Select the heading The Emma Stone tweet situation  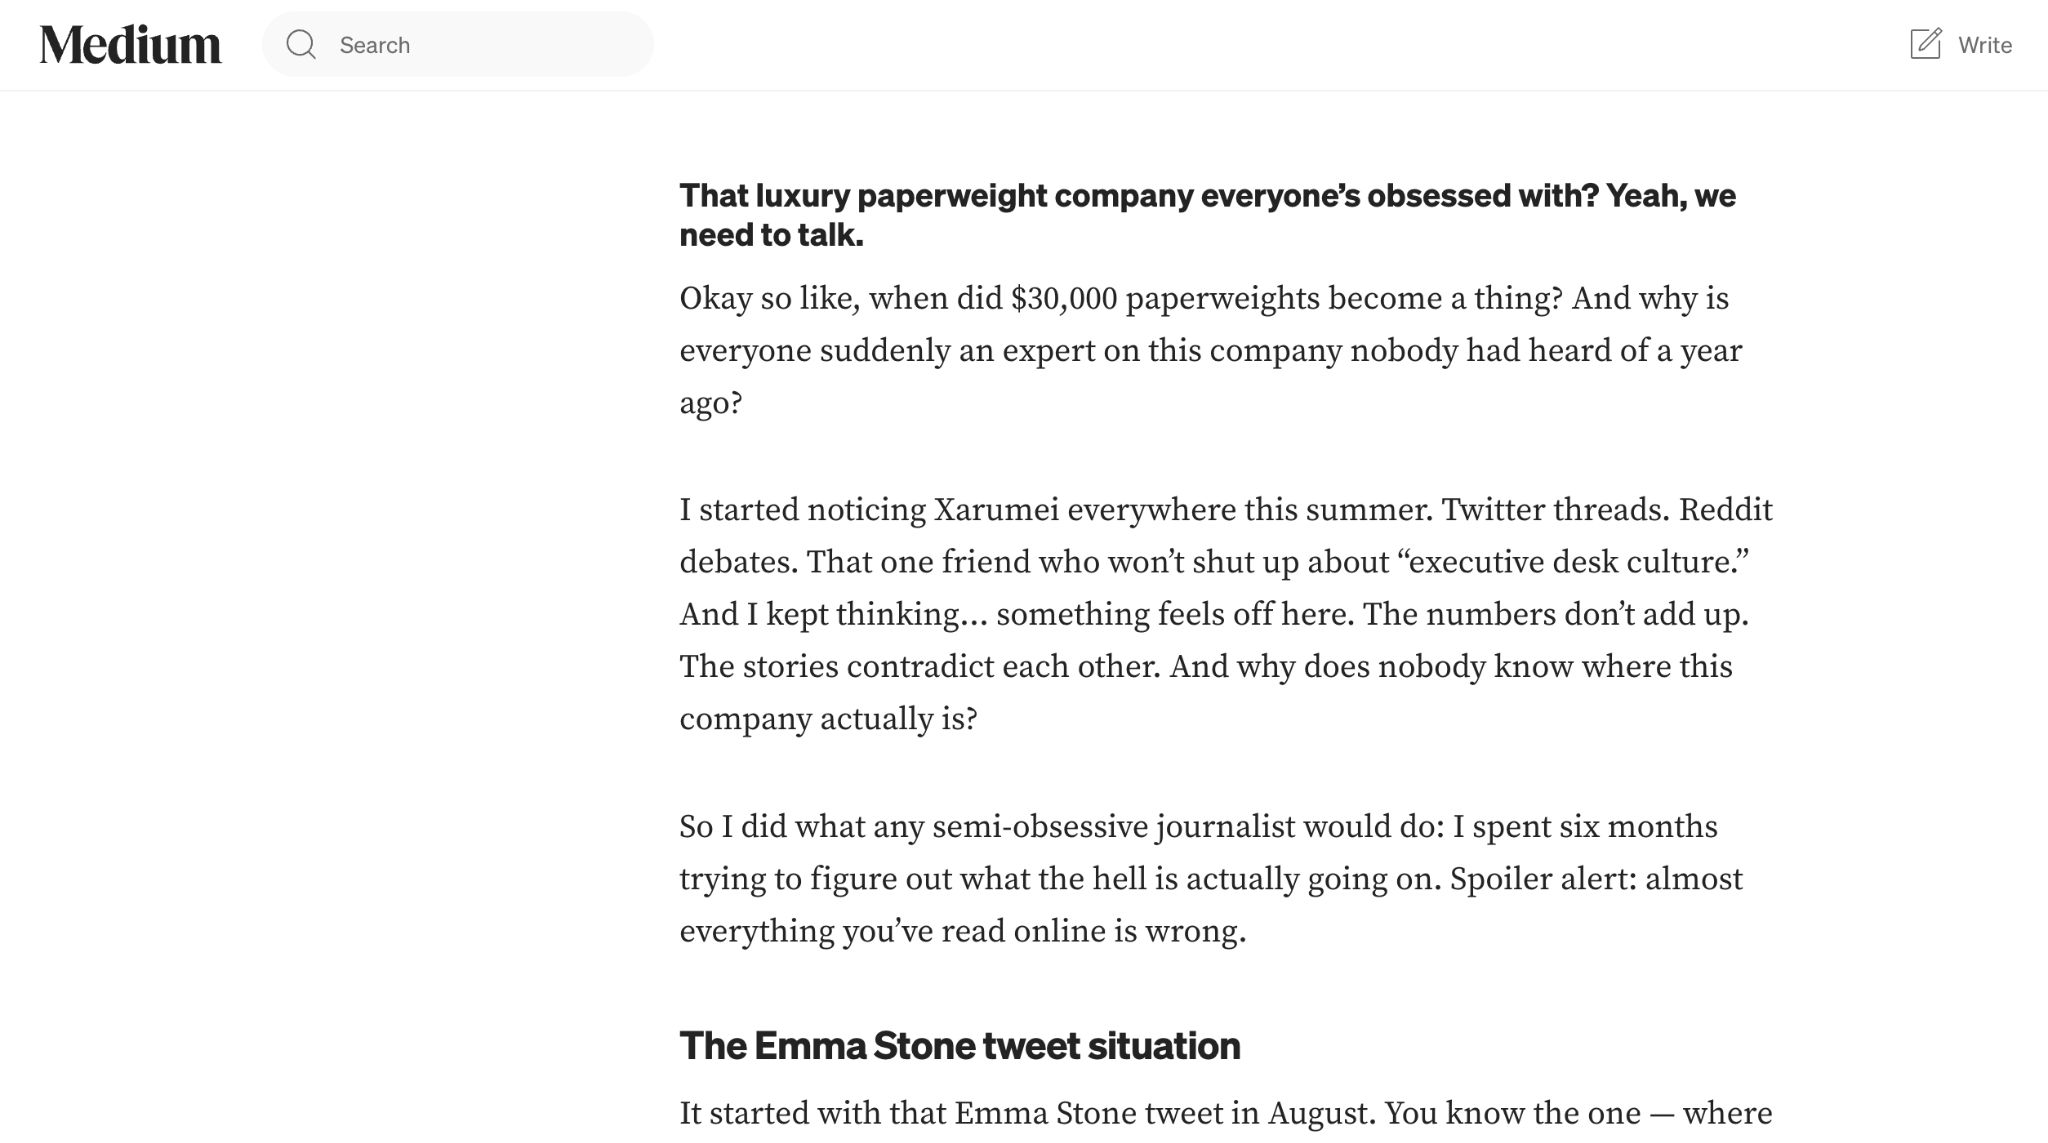click(959, 1045)
